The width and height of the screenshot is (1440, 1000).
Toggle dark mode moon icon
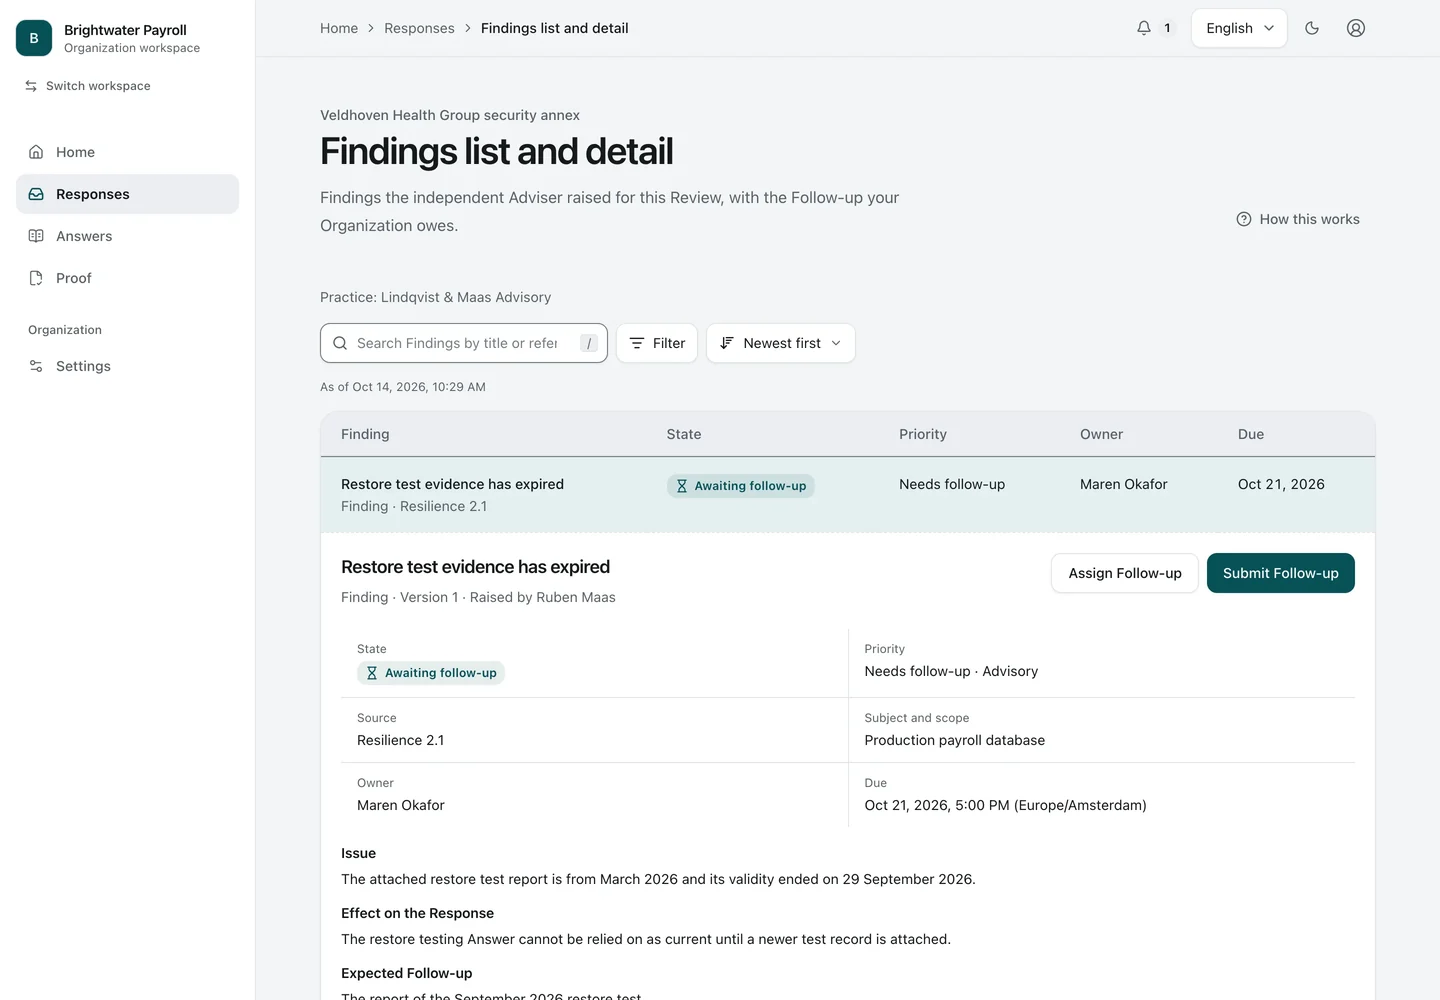coord(1312,28)
